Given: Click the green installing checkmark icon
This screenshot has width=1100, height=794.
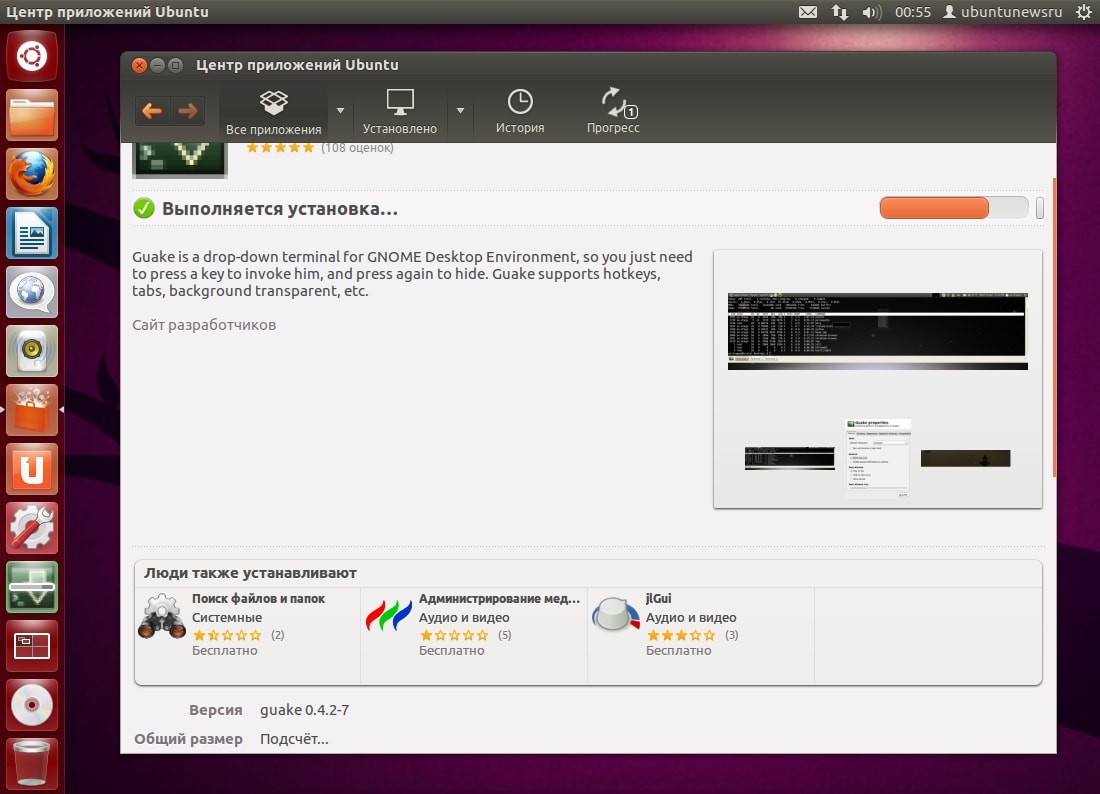Looking at the screenshot, I should point(144,208).
